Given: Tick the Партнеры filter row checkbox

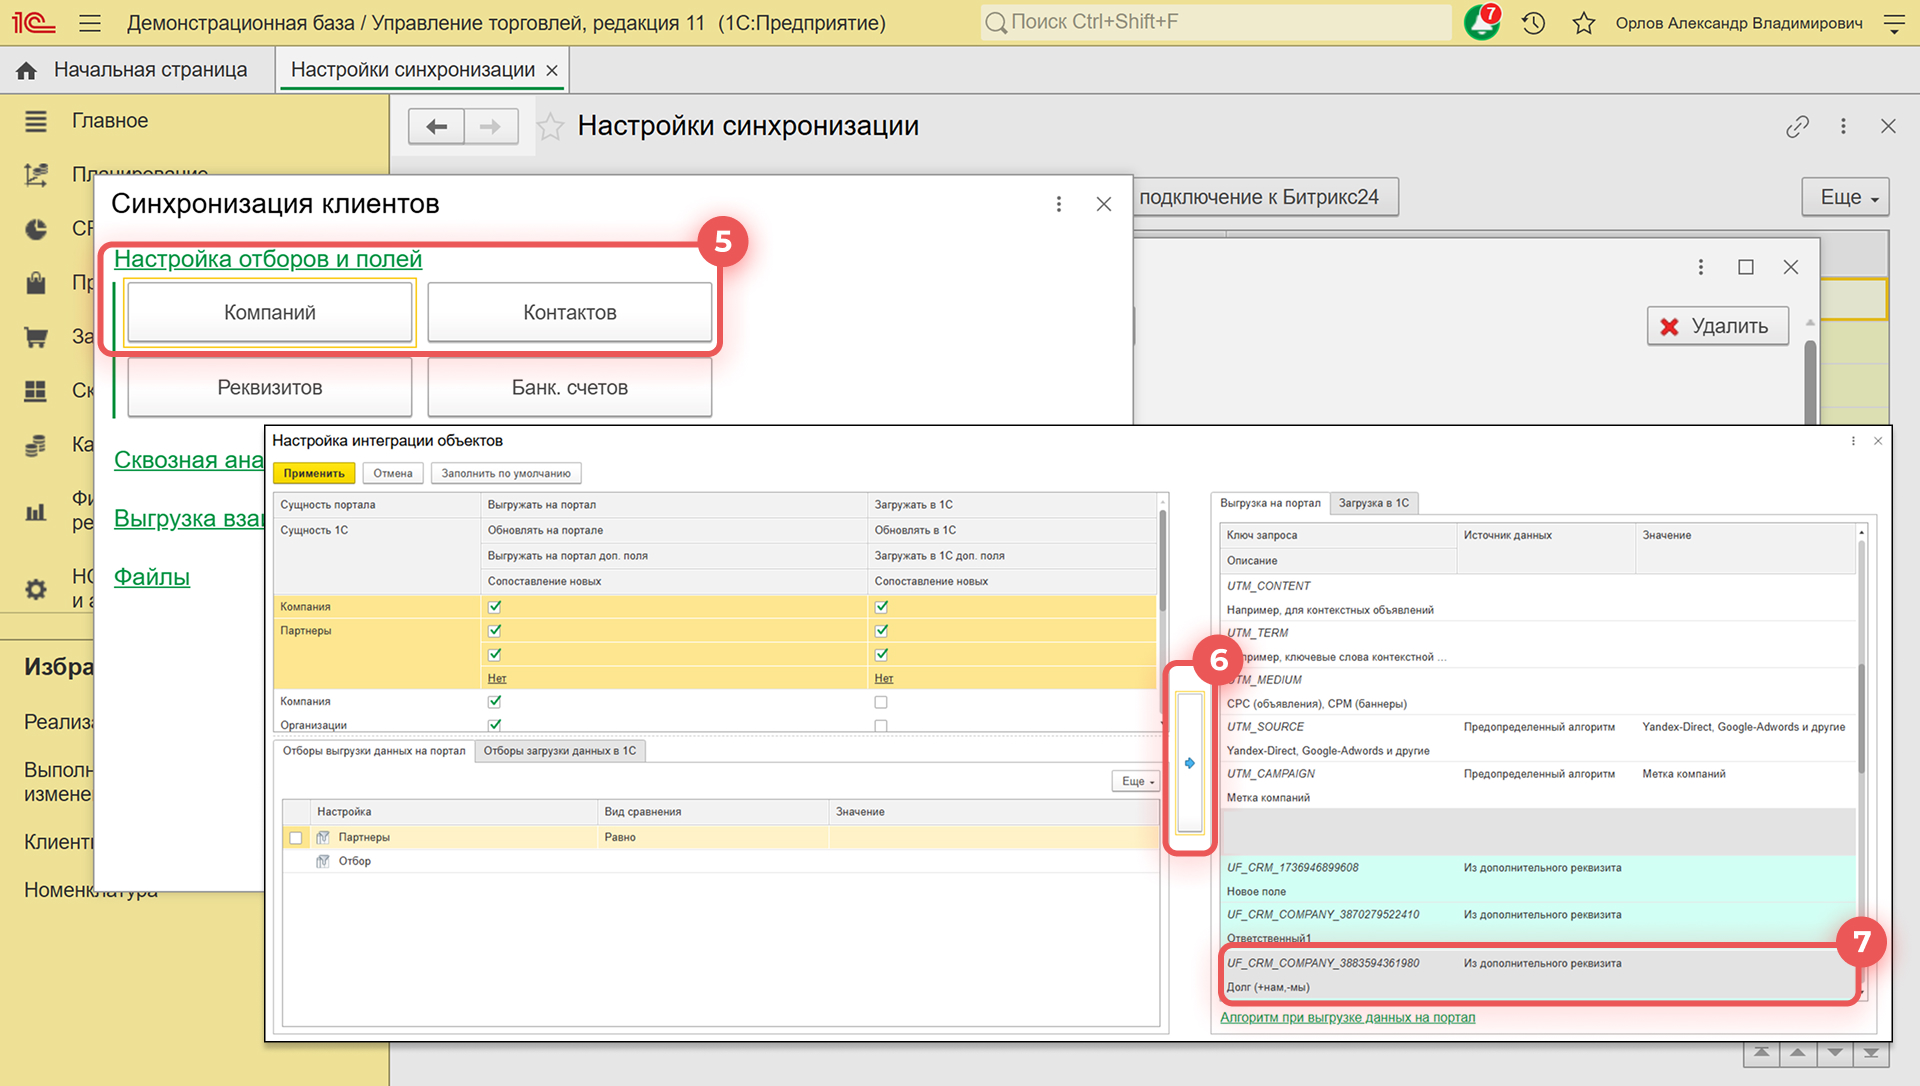Looking at the screenshot, I should coord(296,838).
